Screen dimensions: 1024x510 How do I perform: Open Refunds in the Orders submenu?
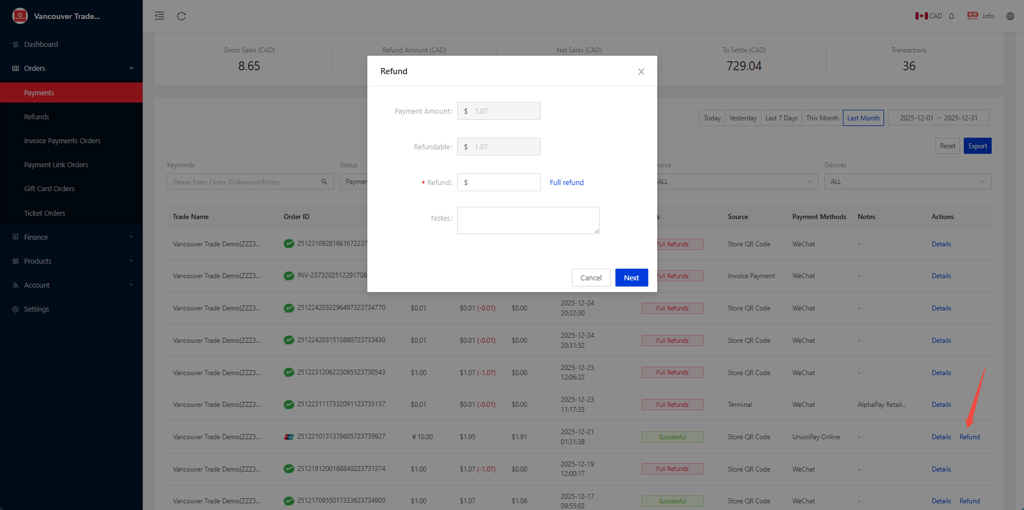tap(37, 117)
